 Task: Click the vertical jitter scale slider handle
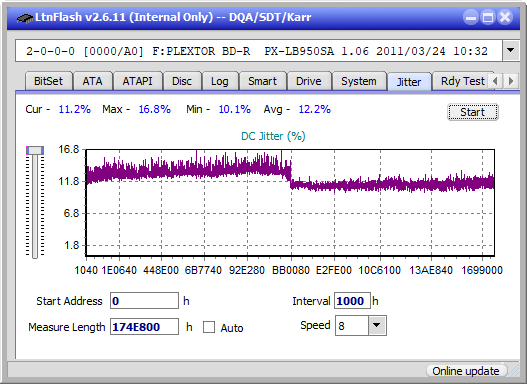click(35, 150)
